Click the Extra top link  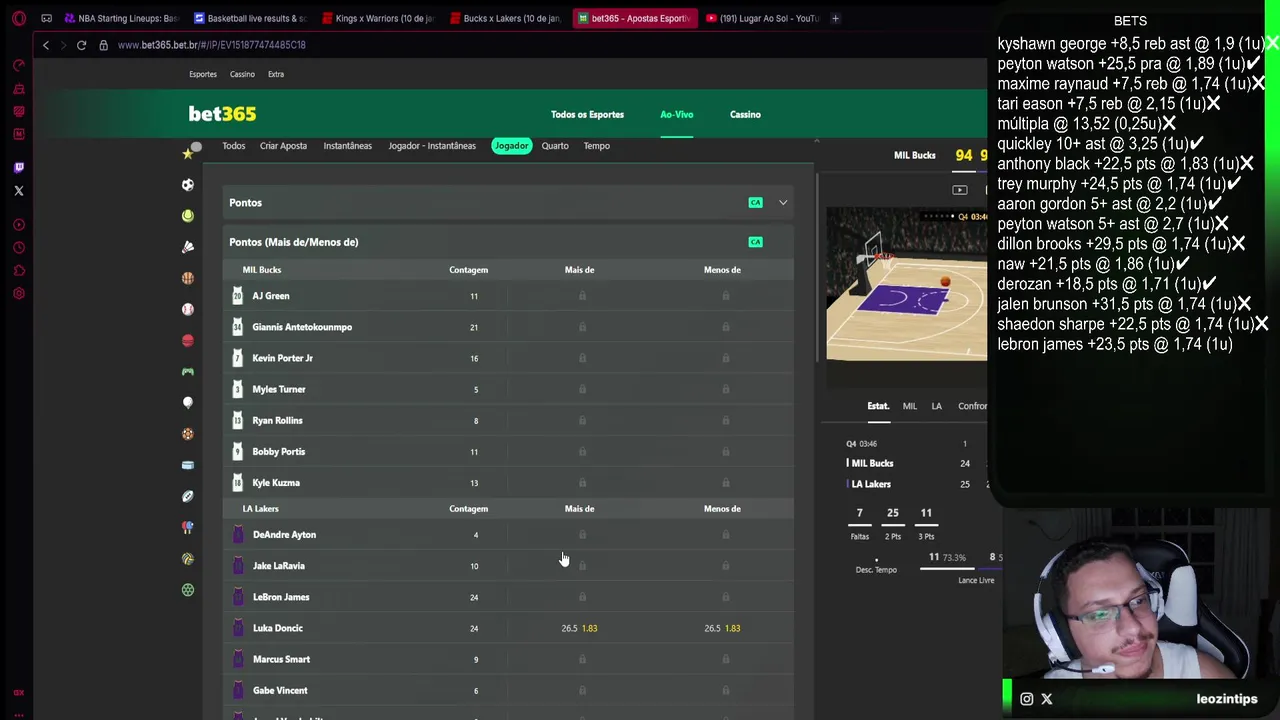click(x=275, y=74)
